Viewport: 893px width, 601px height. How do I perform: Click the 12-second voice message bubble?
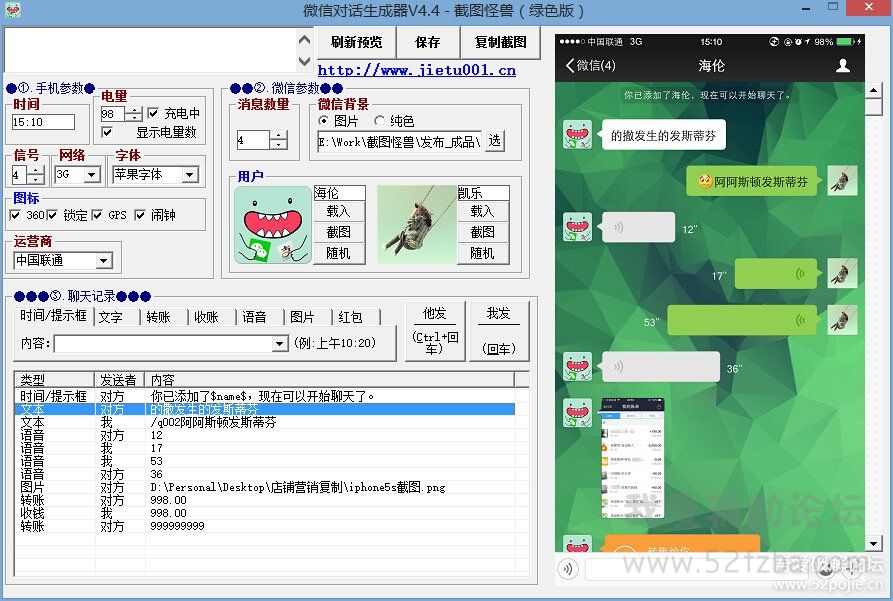pos(638,228)
